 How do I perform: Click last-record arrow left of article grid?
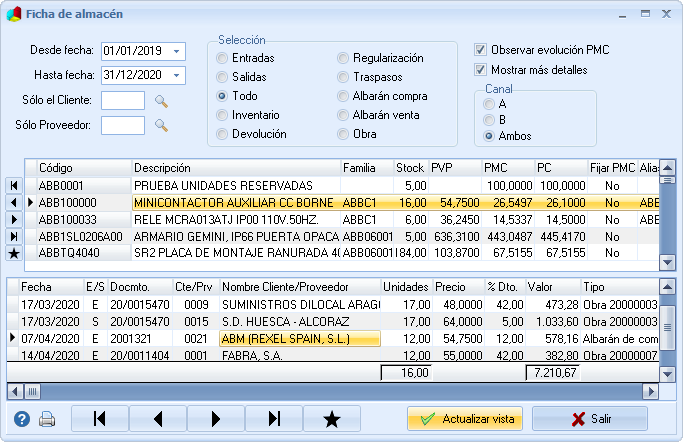(14, 236)
